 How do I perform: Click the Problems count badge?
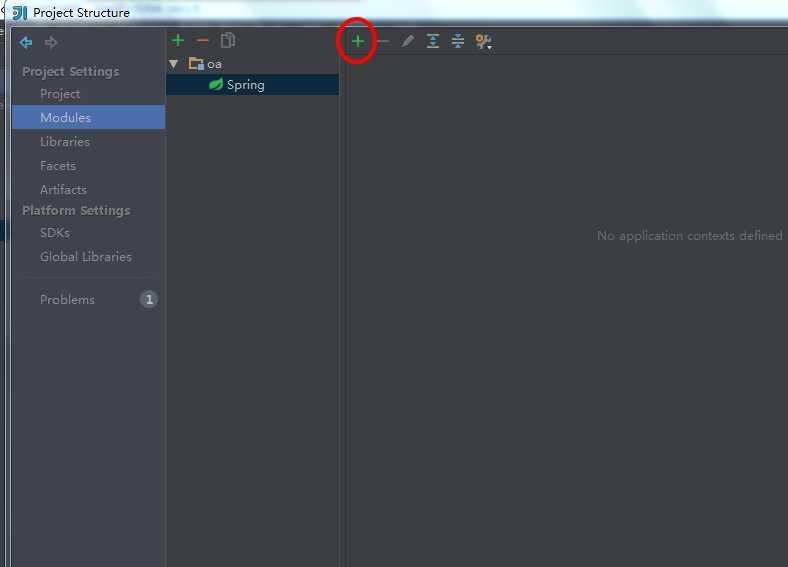click(149, 300)
